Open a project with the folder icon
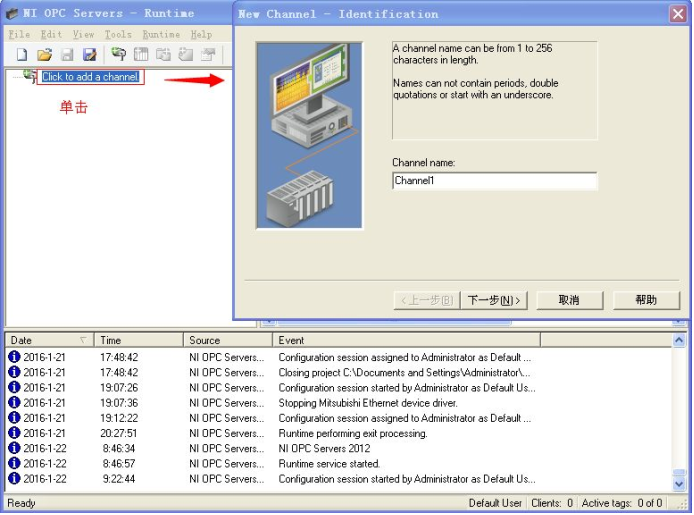 44,54
